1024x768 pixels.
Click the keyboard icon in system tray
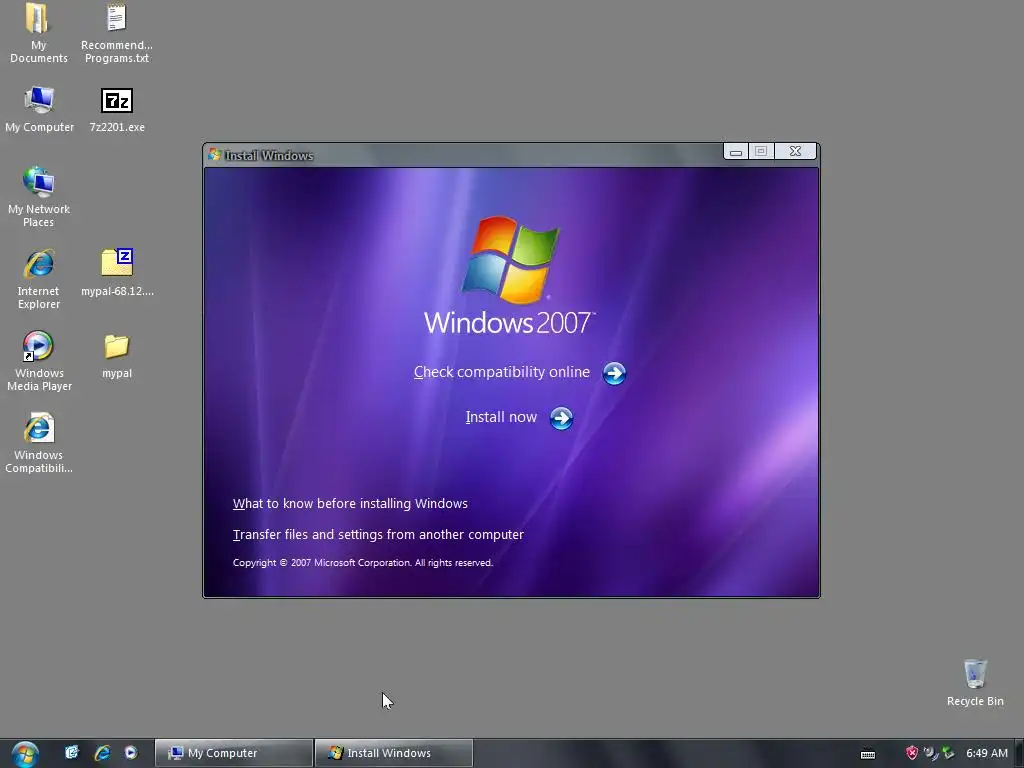pos(867,754)
